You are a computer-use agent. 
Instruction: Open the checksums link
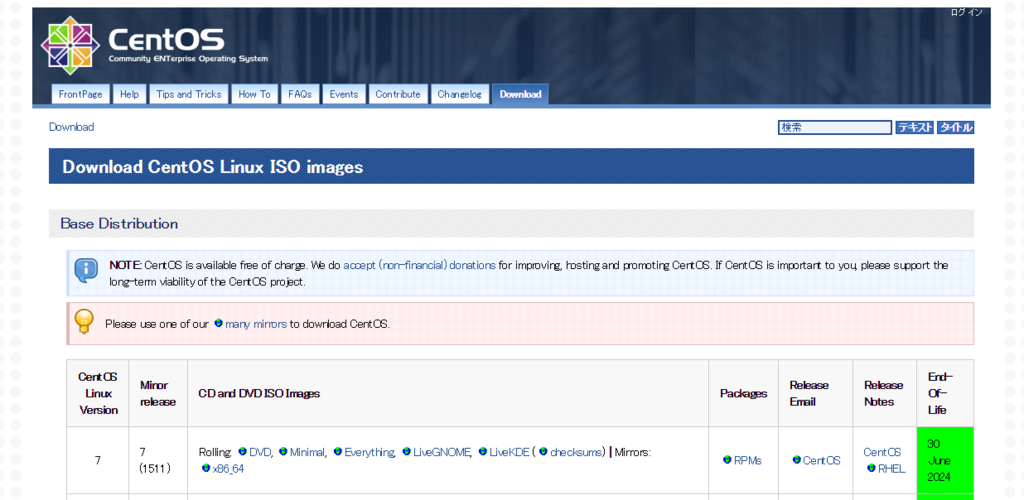577,452
